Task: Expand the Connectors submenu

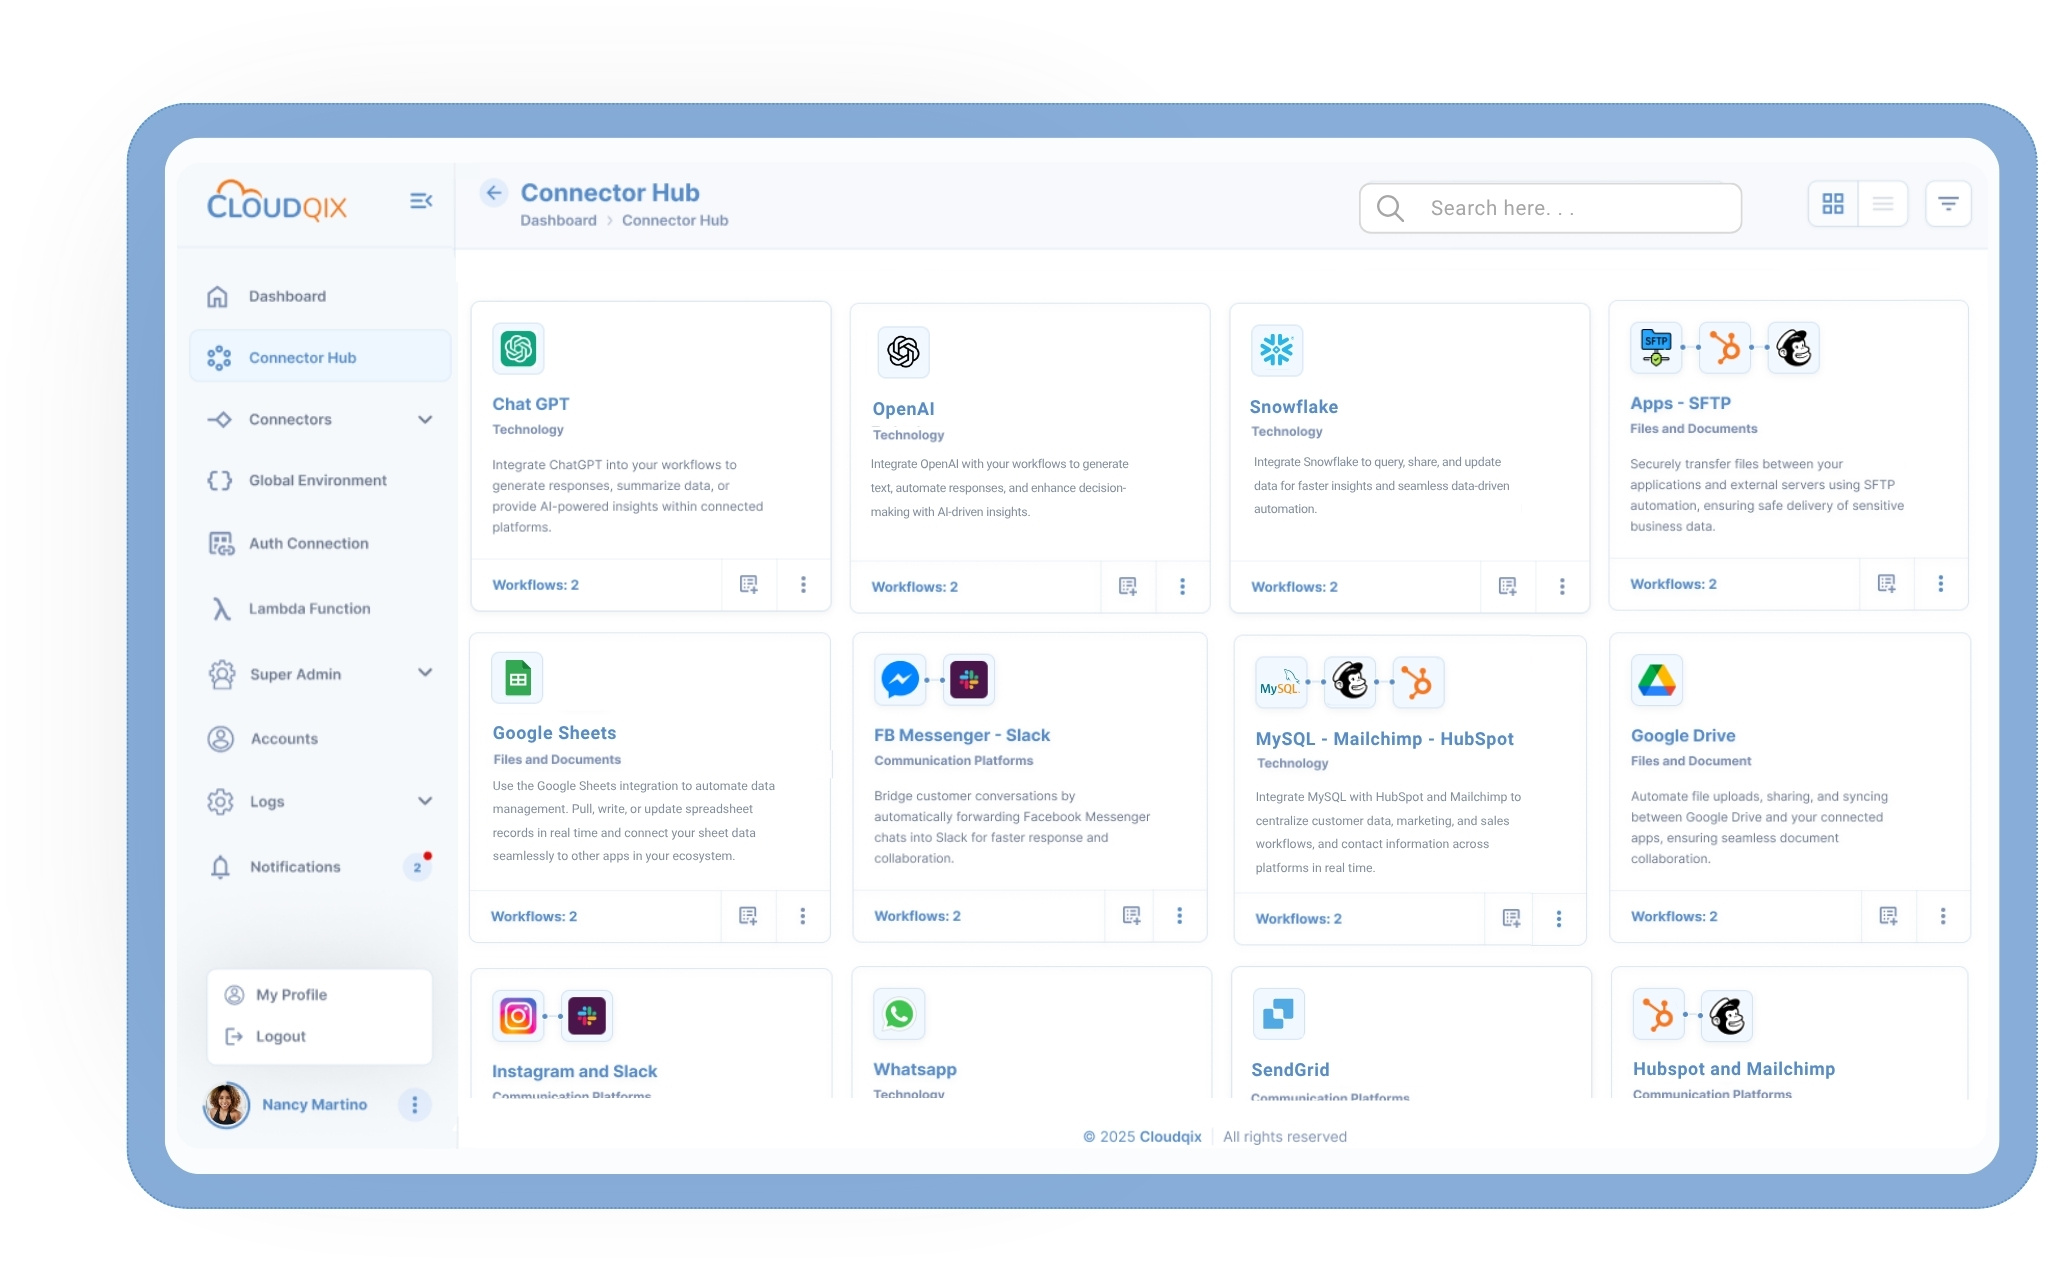Action: tap(425, 419)
